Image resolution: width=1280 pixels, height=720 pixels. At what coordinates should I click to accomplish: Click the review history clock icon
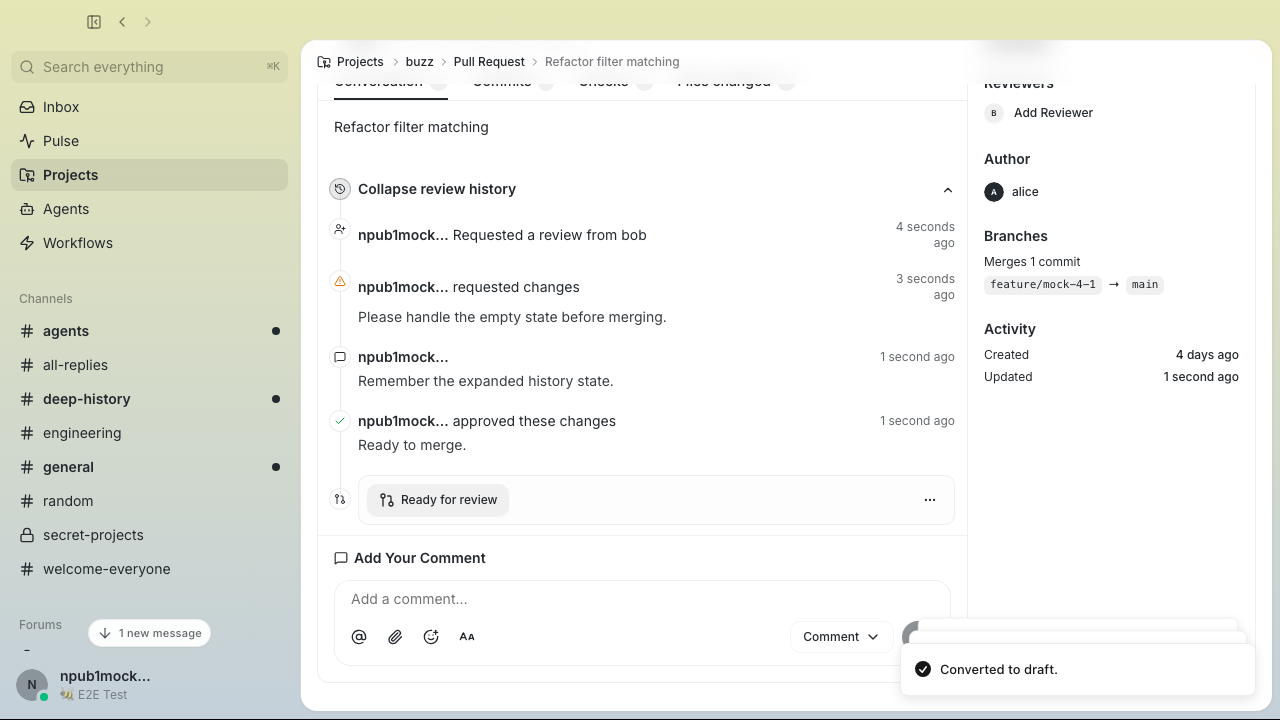(x=340, y=189)
